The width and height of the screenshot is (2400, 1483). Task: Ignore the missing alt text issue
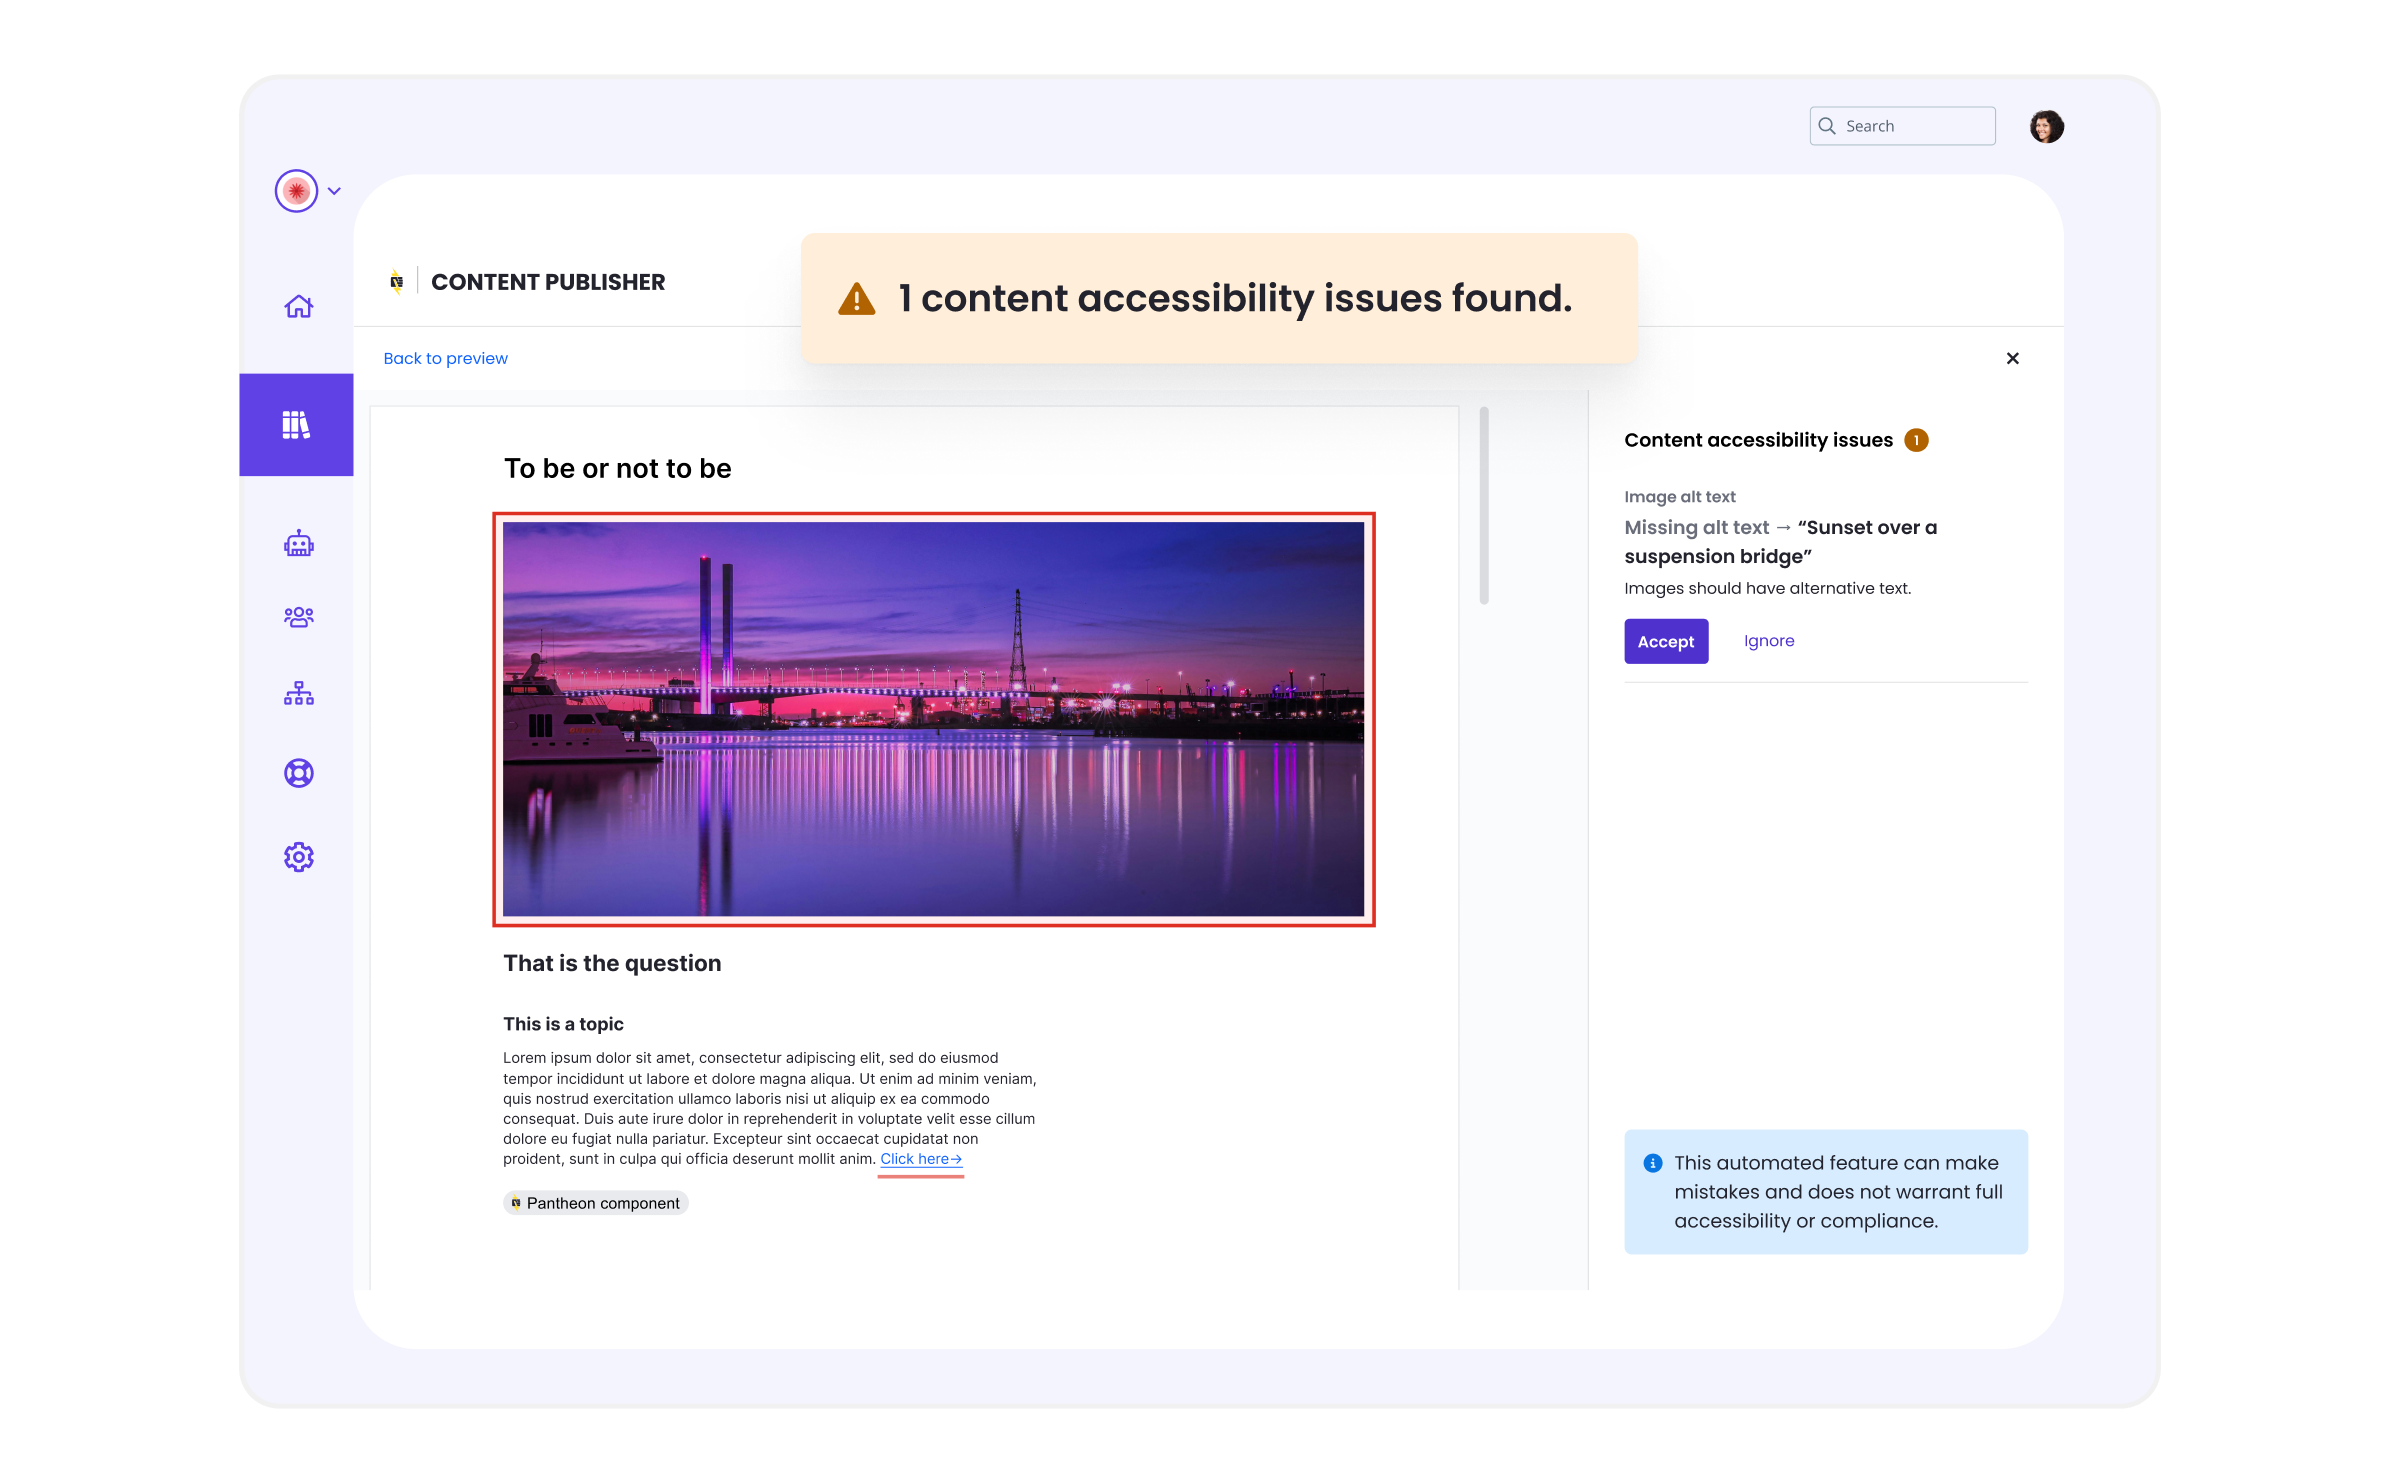pos(1768,641)
